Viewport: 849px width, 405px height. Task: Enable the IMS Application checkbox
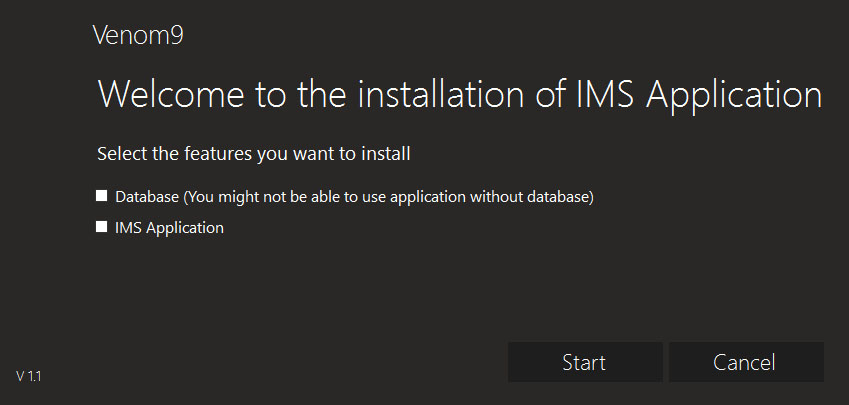[x=101, y=226]
